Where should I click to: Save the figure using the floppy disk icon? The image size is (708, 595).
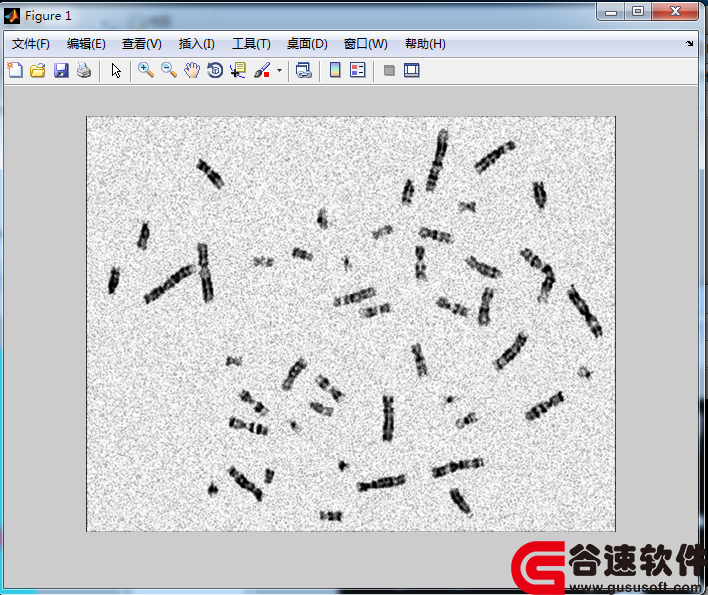coord(61,70)
